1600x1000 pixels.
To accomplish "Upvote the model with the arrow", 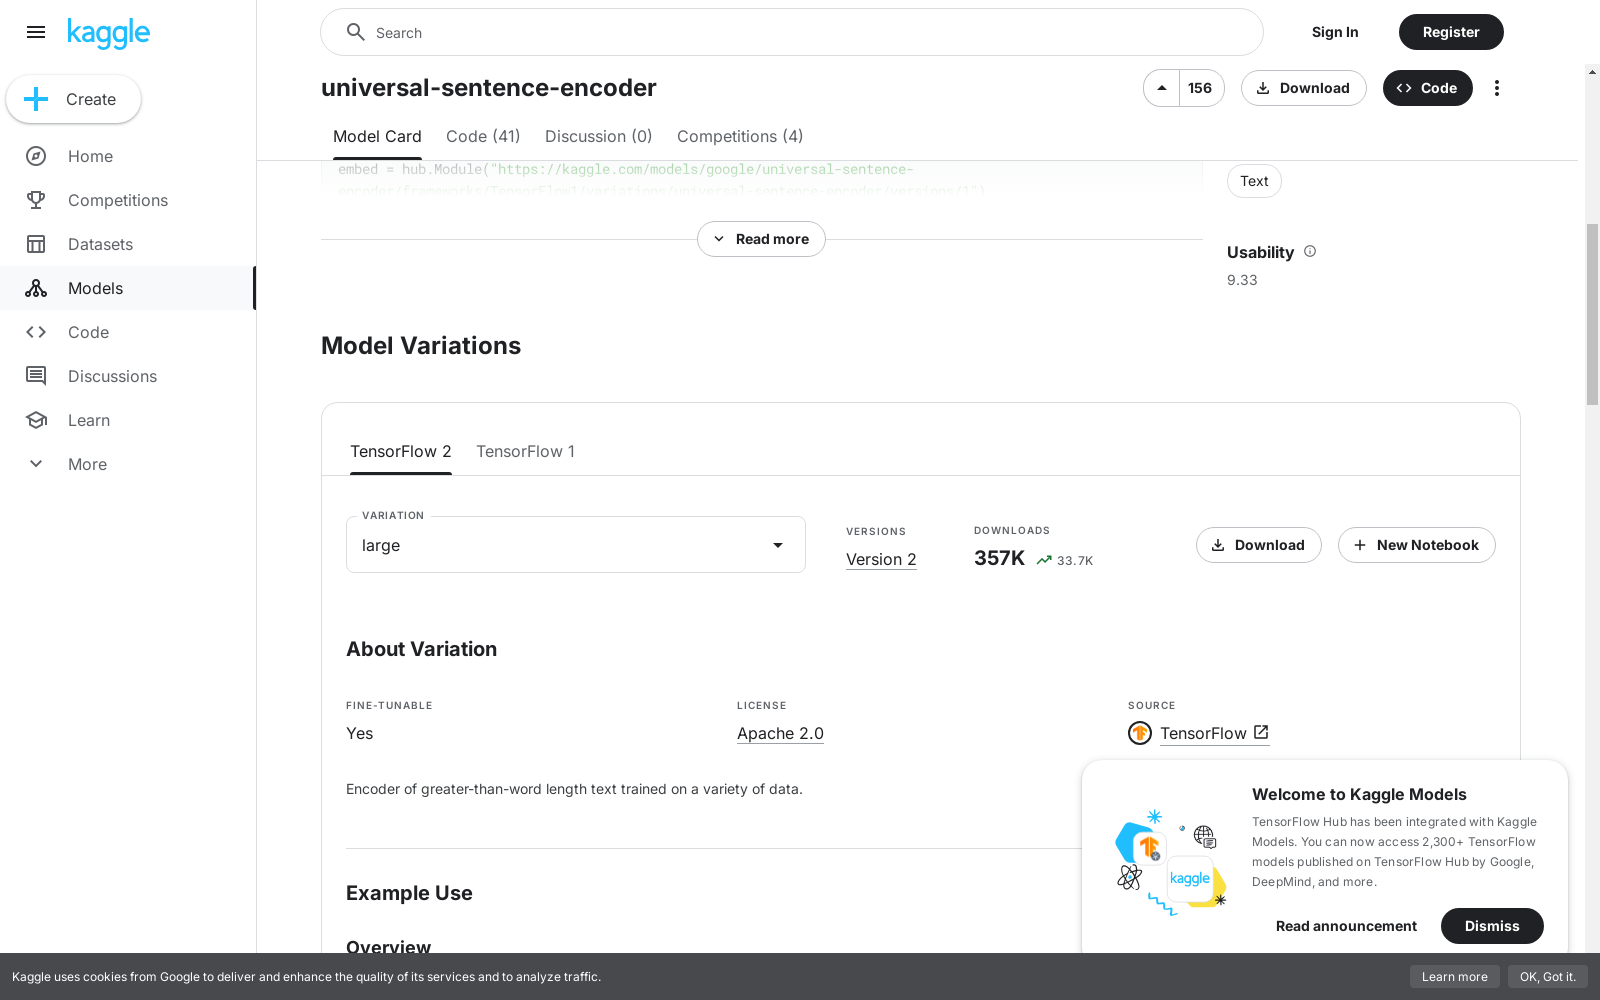I will (1162, 88).
